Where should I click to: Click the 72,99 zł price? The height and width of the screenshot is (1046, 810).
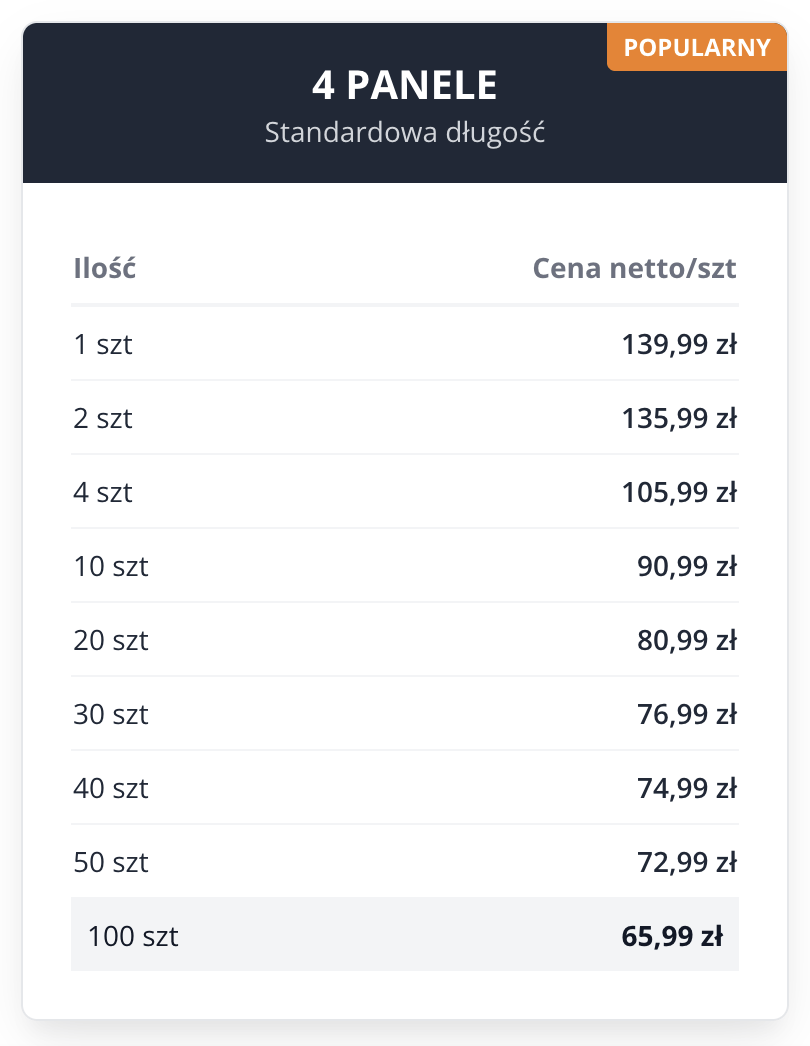(x=686, y=862)
